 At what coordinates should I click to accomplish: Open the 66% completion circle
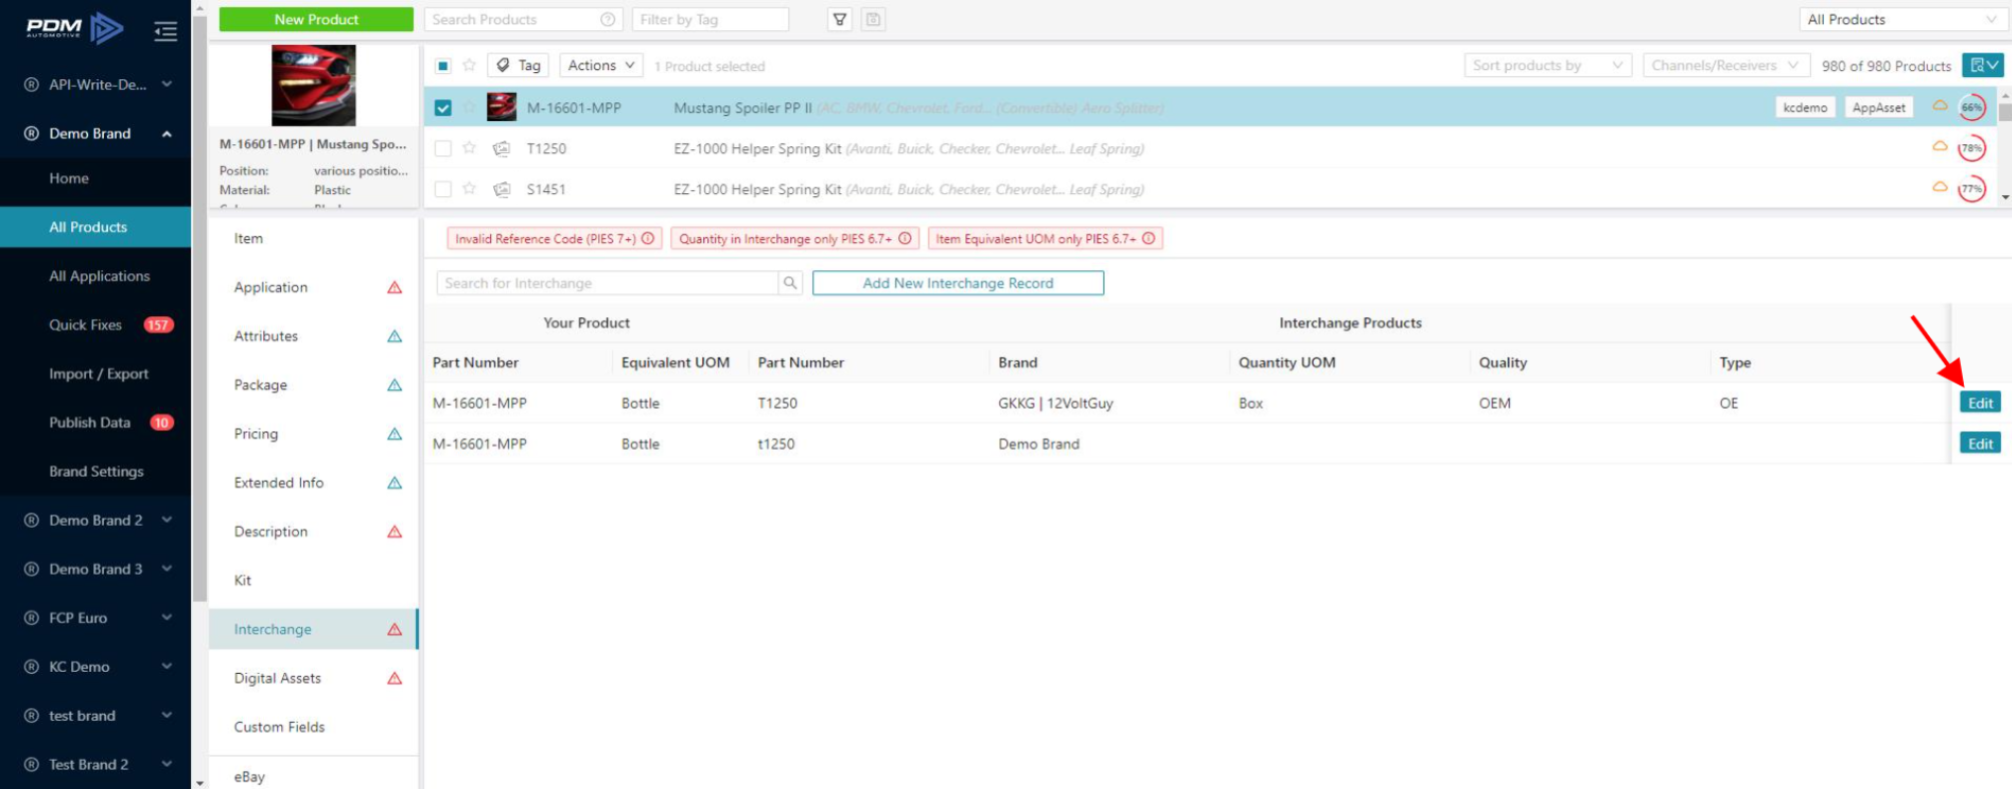click(1971, 107)
